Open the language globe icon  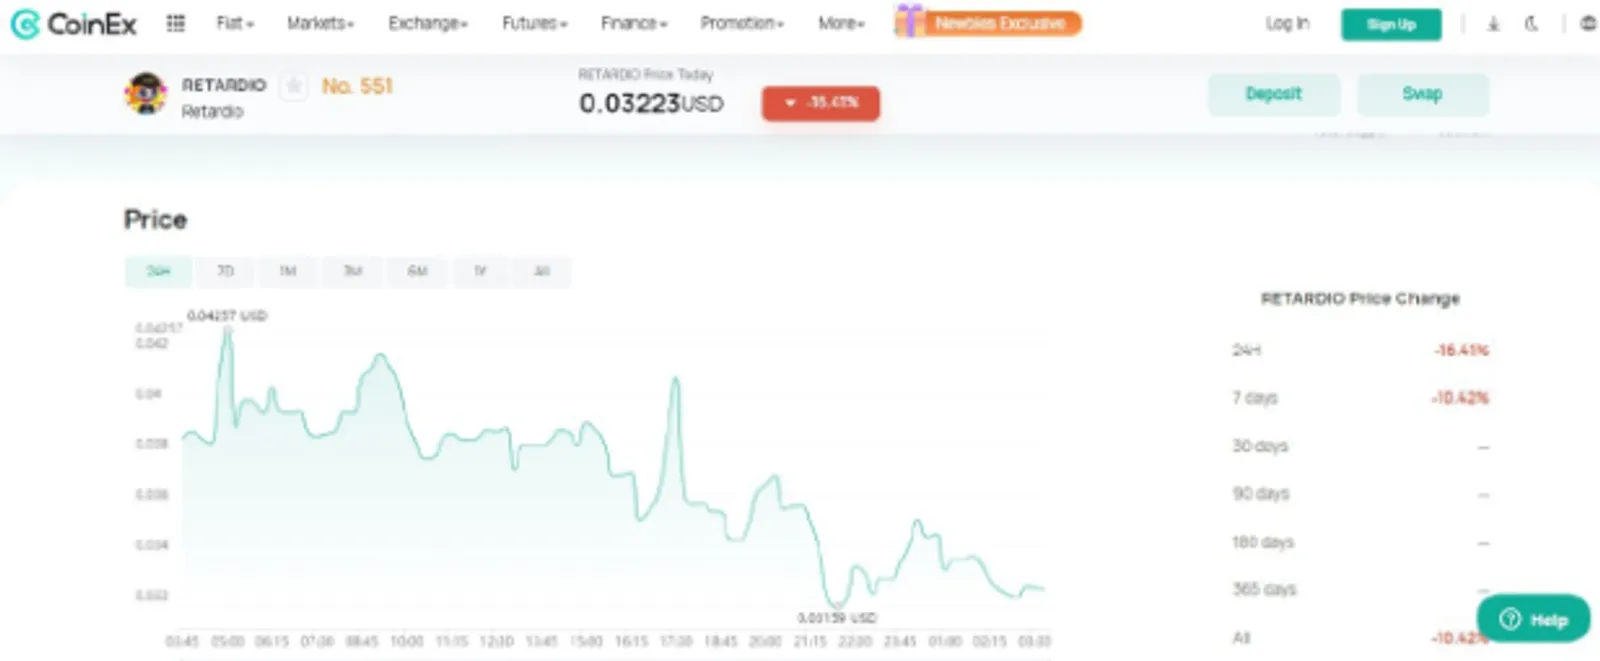[1588, 24]
